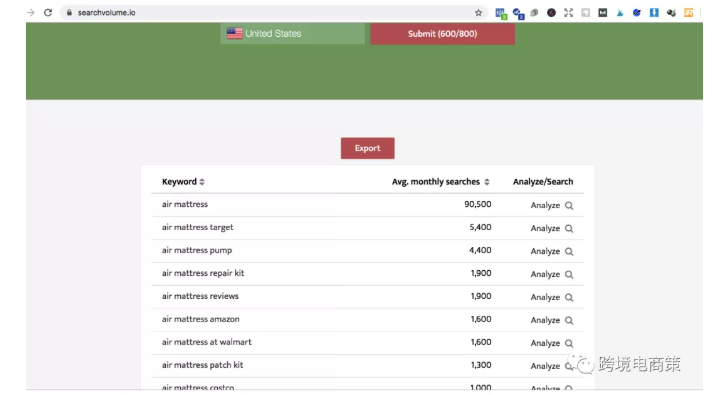Image resolution: width=721 pixels, height=395 pixels.
Task: Click the dark round extension with red mark
Action: 551,12
